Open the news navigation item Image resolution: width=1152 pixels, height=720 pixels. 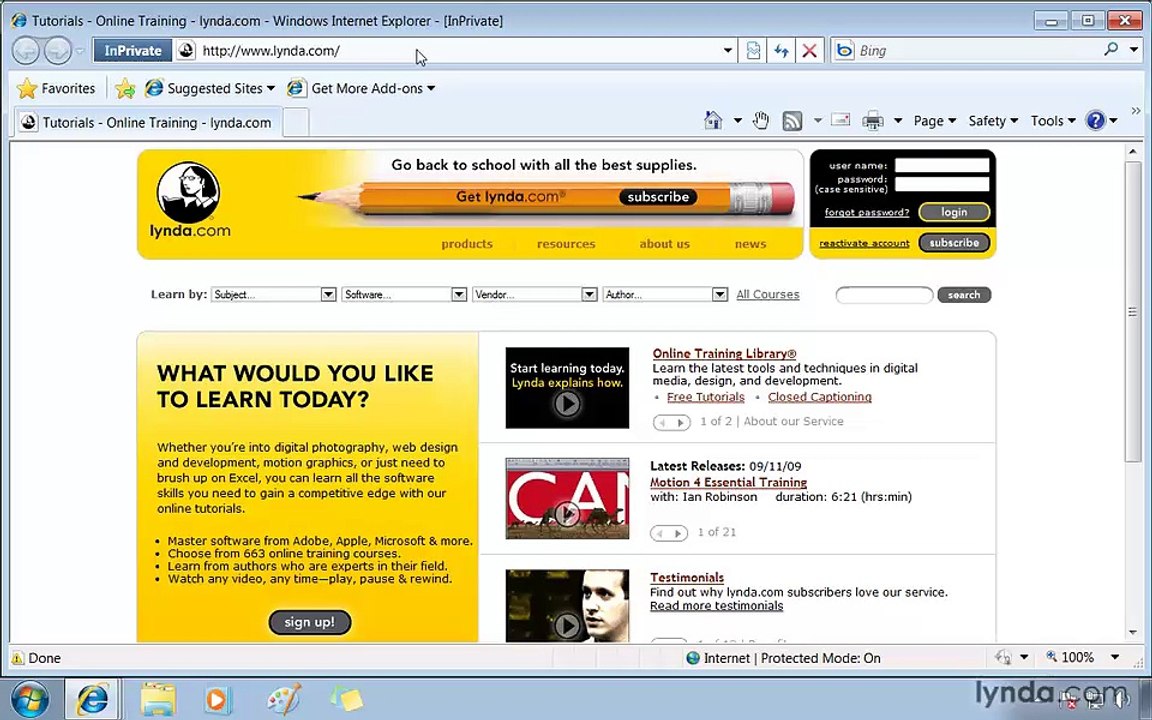pyautogui.click(x=750, y=244)
